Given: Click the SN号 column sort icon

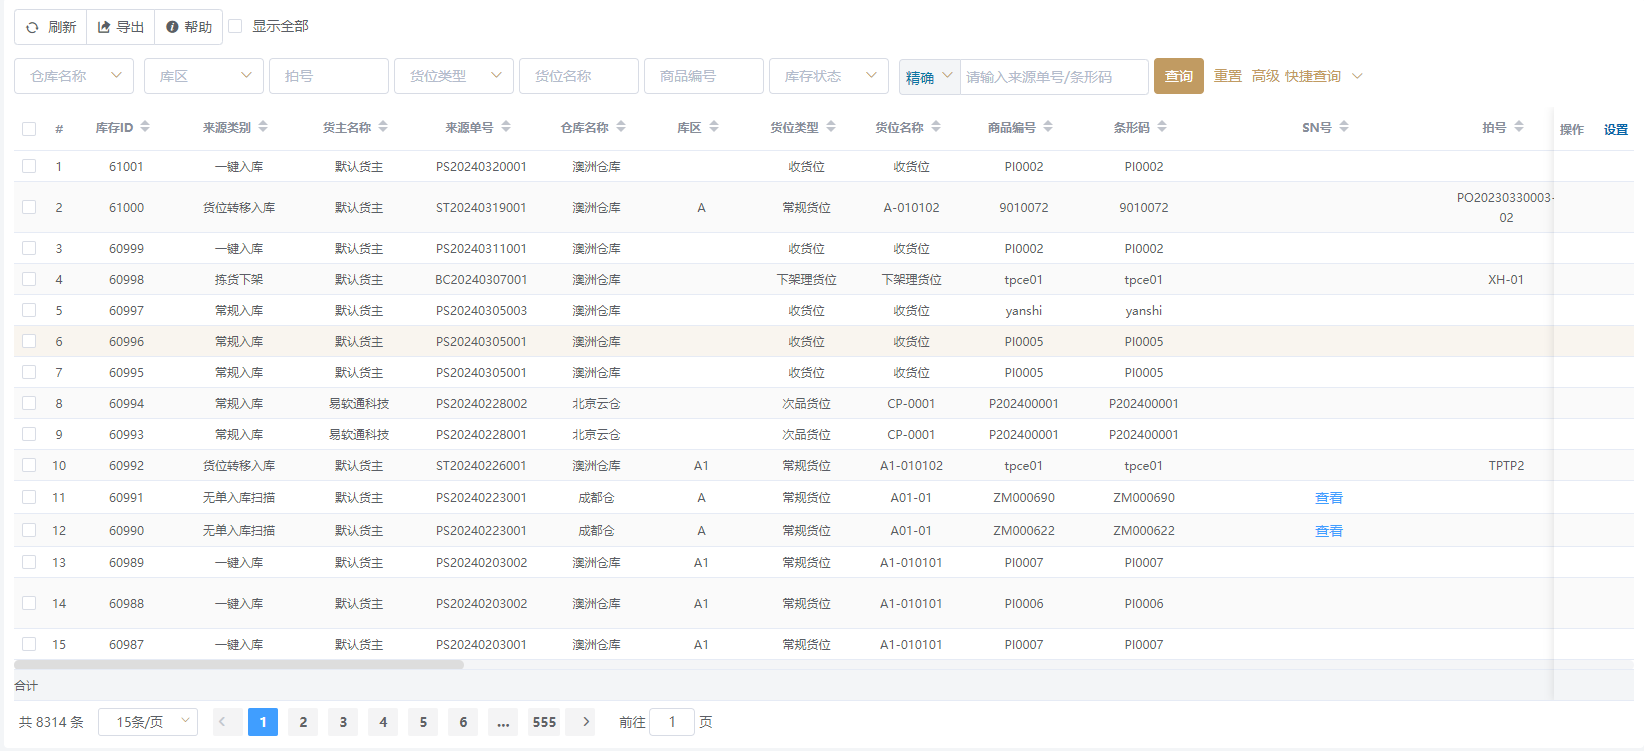Looking at the screenshot, I should [1344, 127].
